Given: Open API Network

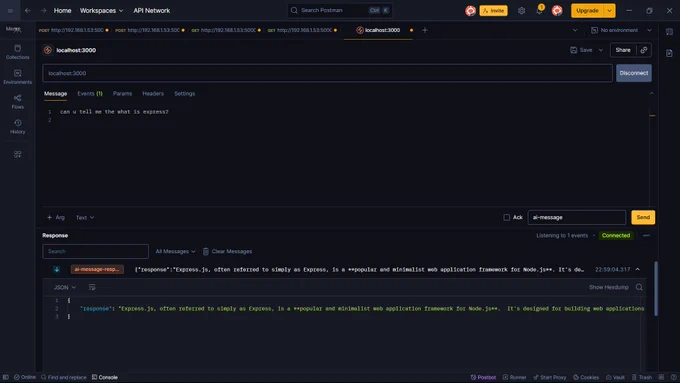Looking at the screenshot, I should point(151,10).
